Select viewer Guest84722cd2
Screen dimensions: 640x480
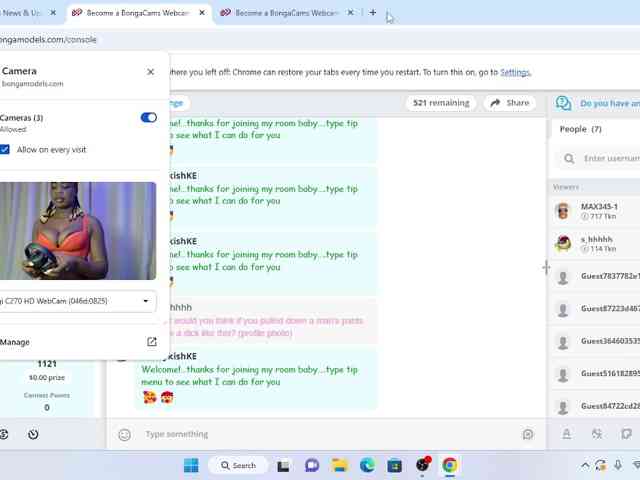[x=596, y=406]
